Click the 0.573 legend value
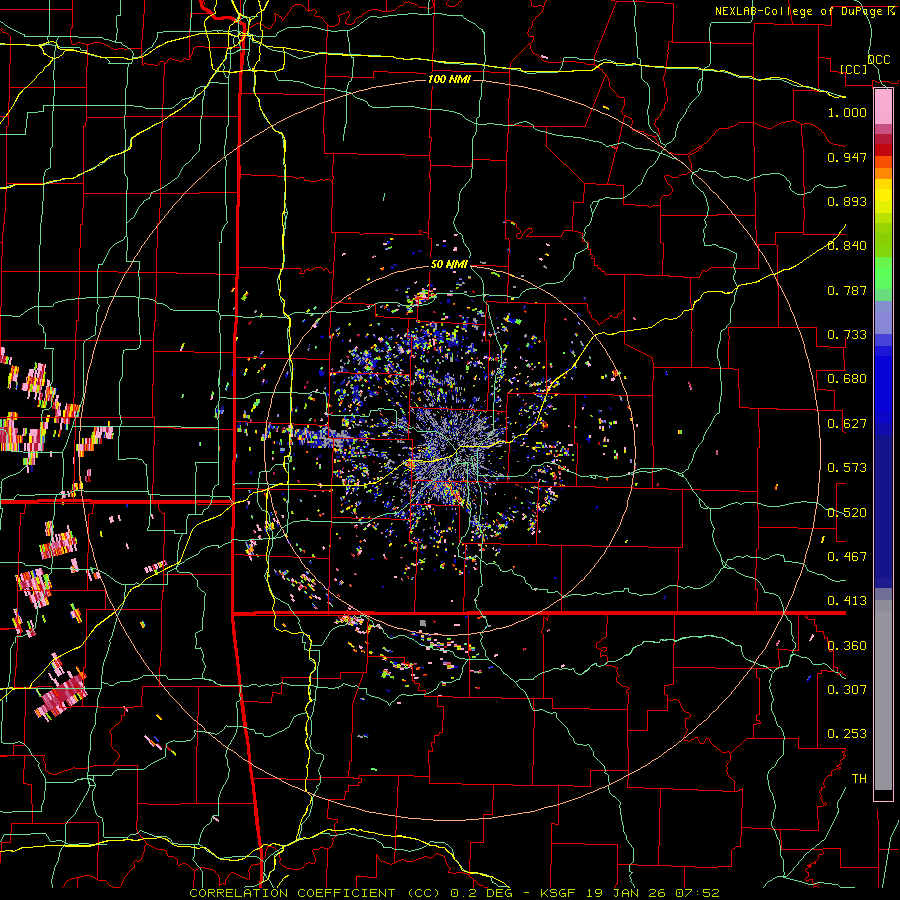The image size is (900, 900). [x=847, y=468]
